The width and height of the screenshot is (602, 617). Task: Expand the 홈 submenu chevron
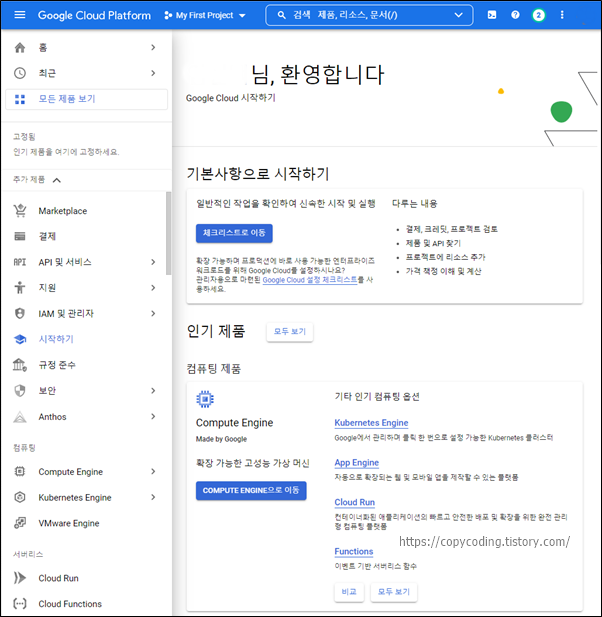pos(153,48)
